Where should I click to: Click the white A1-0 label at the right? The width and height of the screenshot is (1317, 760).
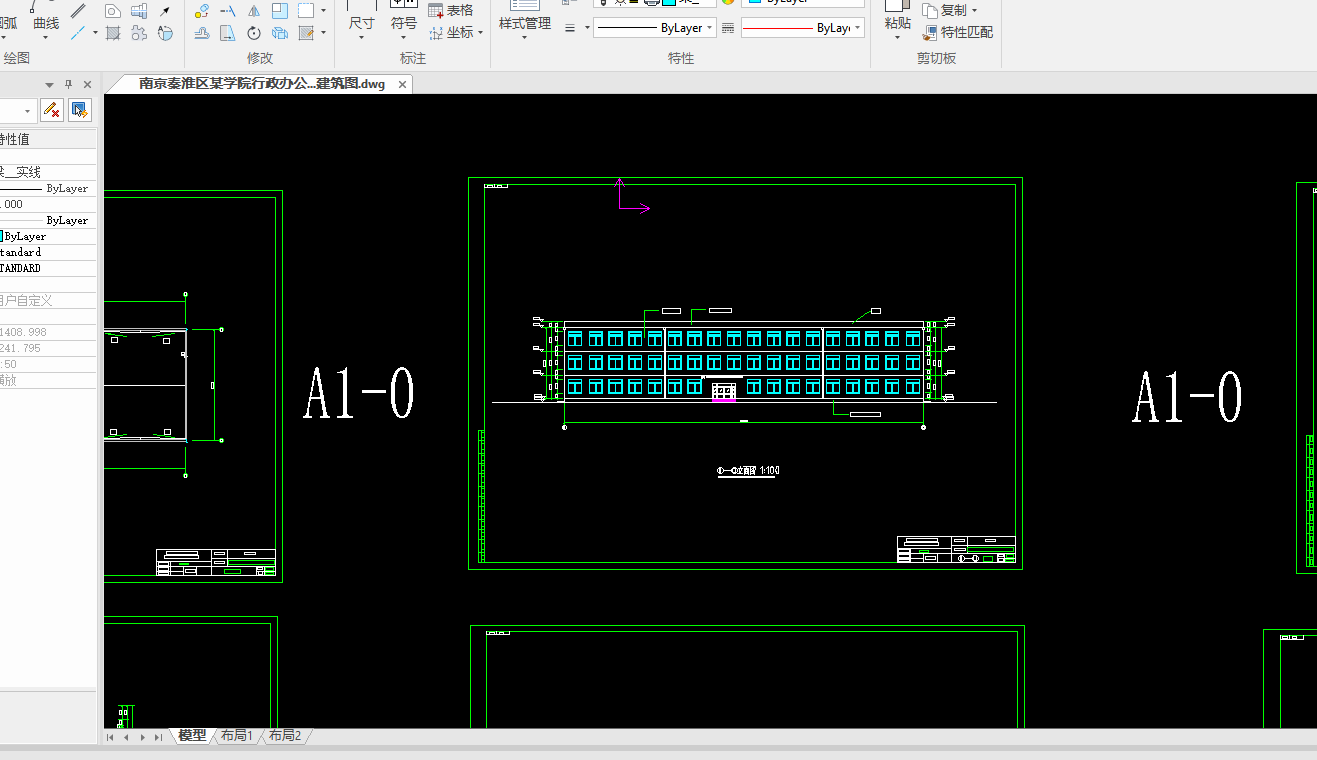coord(1187,396)
